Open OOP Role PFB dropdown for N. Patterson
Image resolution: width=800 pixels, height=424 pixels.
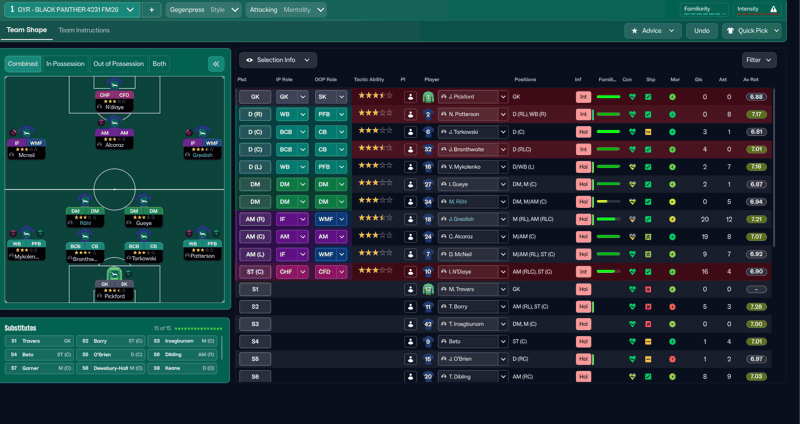tap(341, 114)
